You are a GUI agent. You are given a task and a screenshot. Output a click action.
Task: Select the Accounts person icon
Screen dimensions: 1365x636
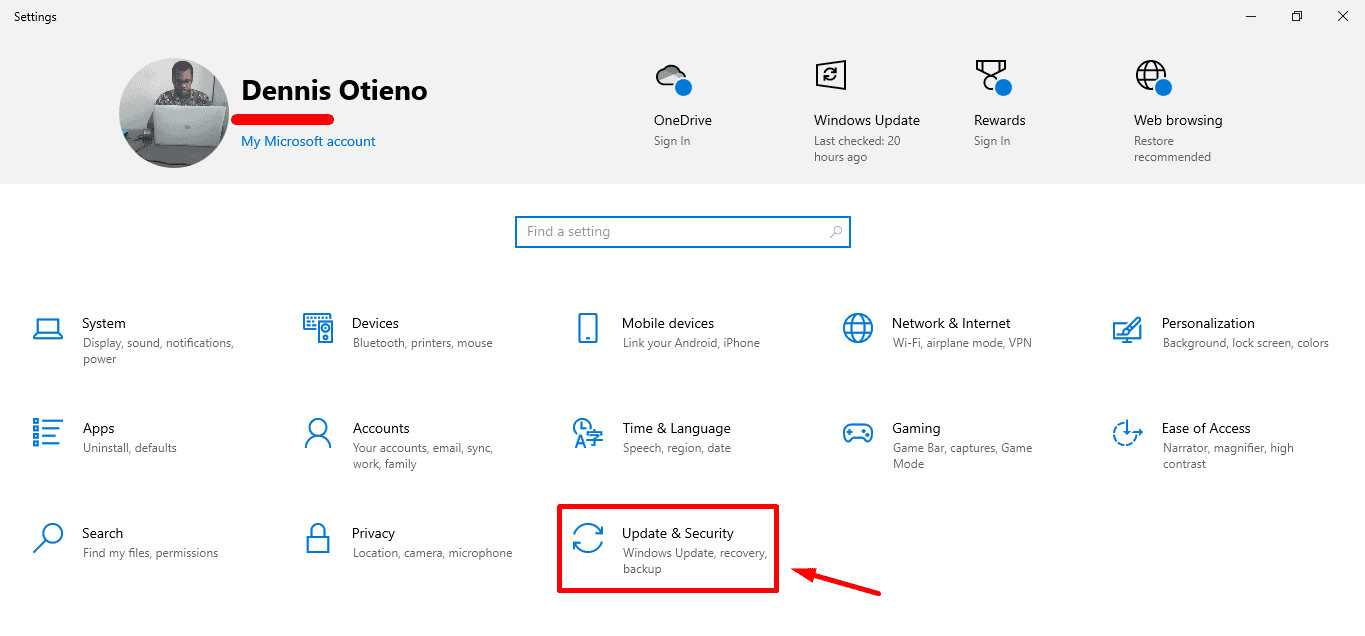pyautogui.click(x=317, y=433)
